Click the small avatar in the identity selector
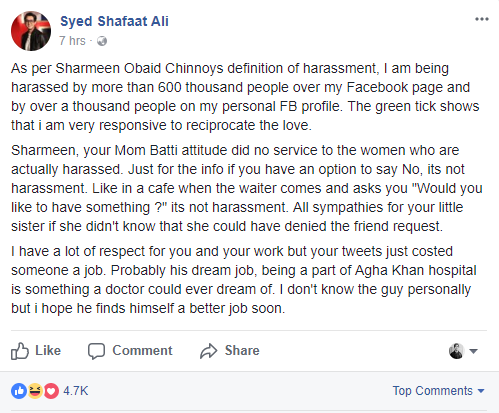The width and height of the screenshot is (499, 413). [456, 351]
